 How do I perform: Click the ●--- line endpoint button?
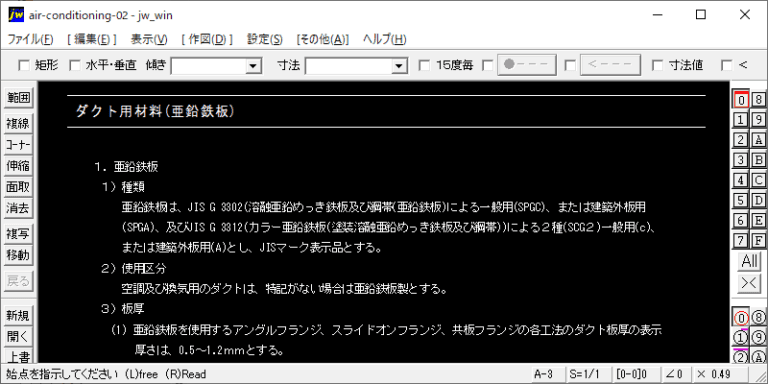[x=527, y=65]
